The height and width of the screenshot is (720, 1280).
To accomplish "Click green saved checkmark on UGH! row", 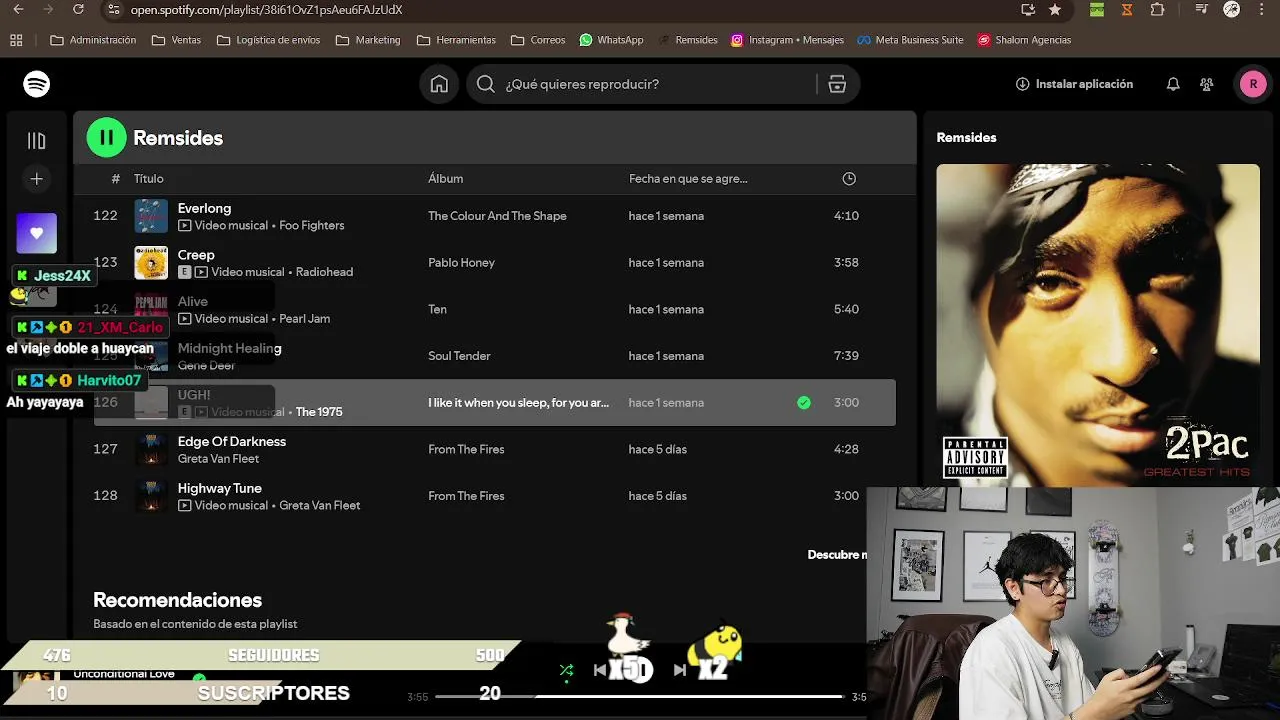I will (x=804, y=403).
